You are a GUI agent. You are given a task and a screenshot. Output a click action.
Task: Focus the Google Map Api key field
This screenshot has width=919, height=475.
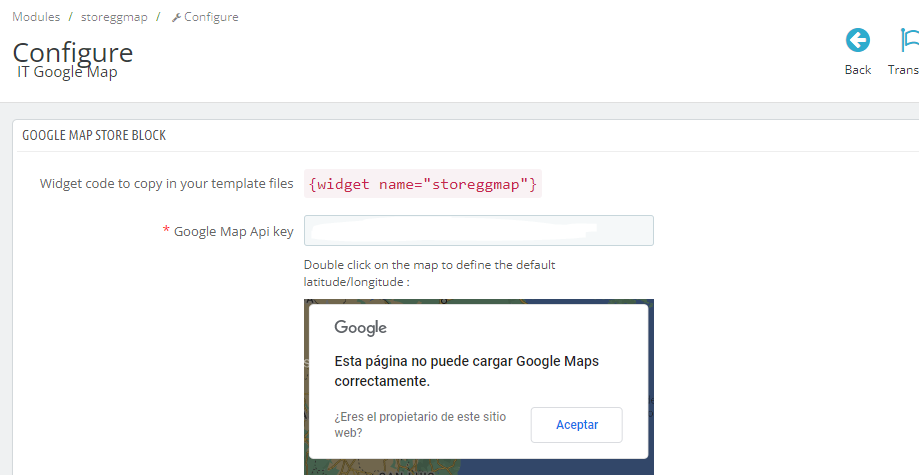(479, 231)
